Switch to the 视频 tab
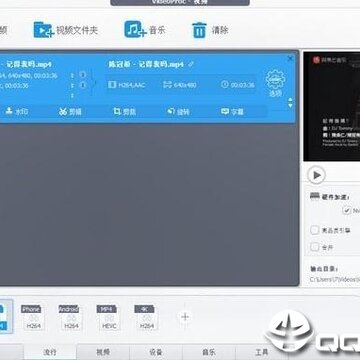Viewport: 360px width, 360px height. (103, 352)
